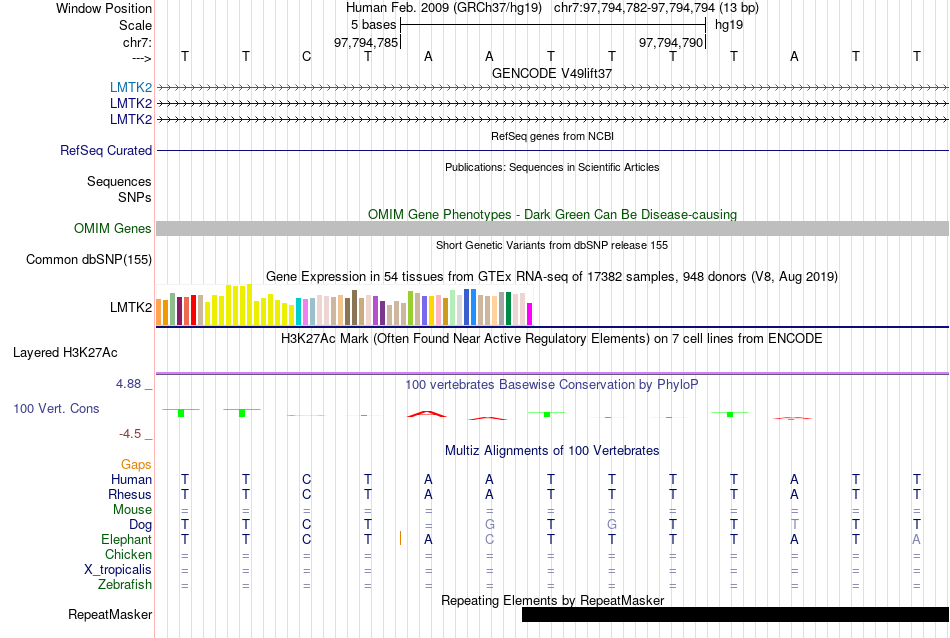The image size is (950, 638).
Task: Click the chr7:97,794,782-97,794,794 coordinates text
Action: 634,8
